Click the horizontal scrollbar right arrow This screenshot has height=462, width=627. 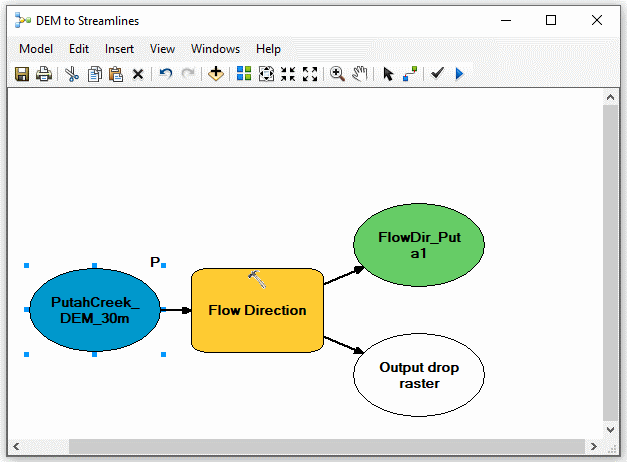coord(594,446)
